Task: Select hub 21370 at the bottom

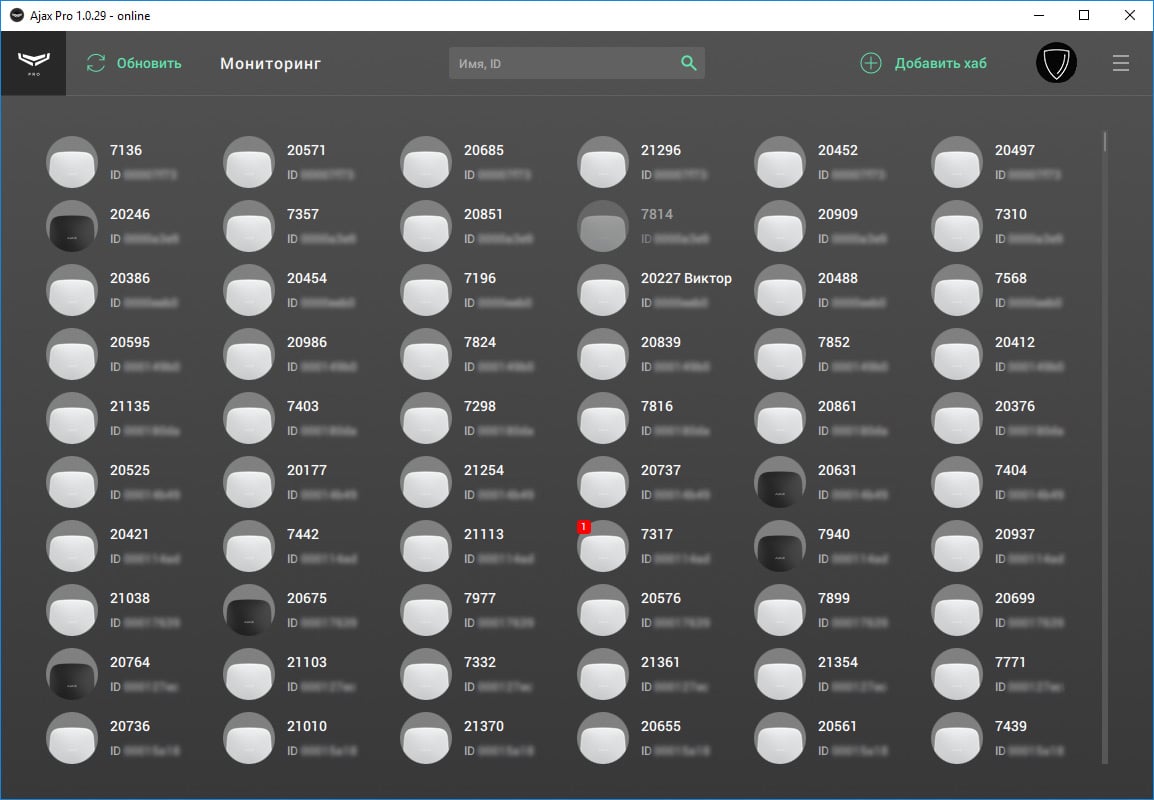Action: click(x=425, y=738)
